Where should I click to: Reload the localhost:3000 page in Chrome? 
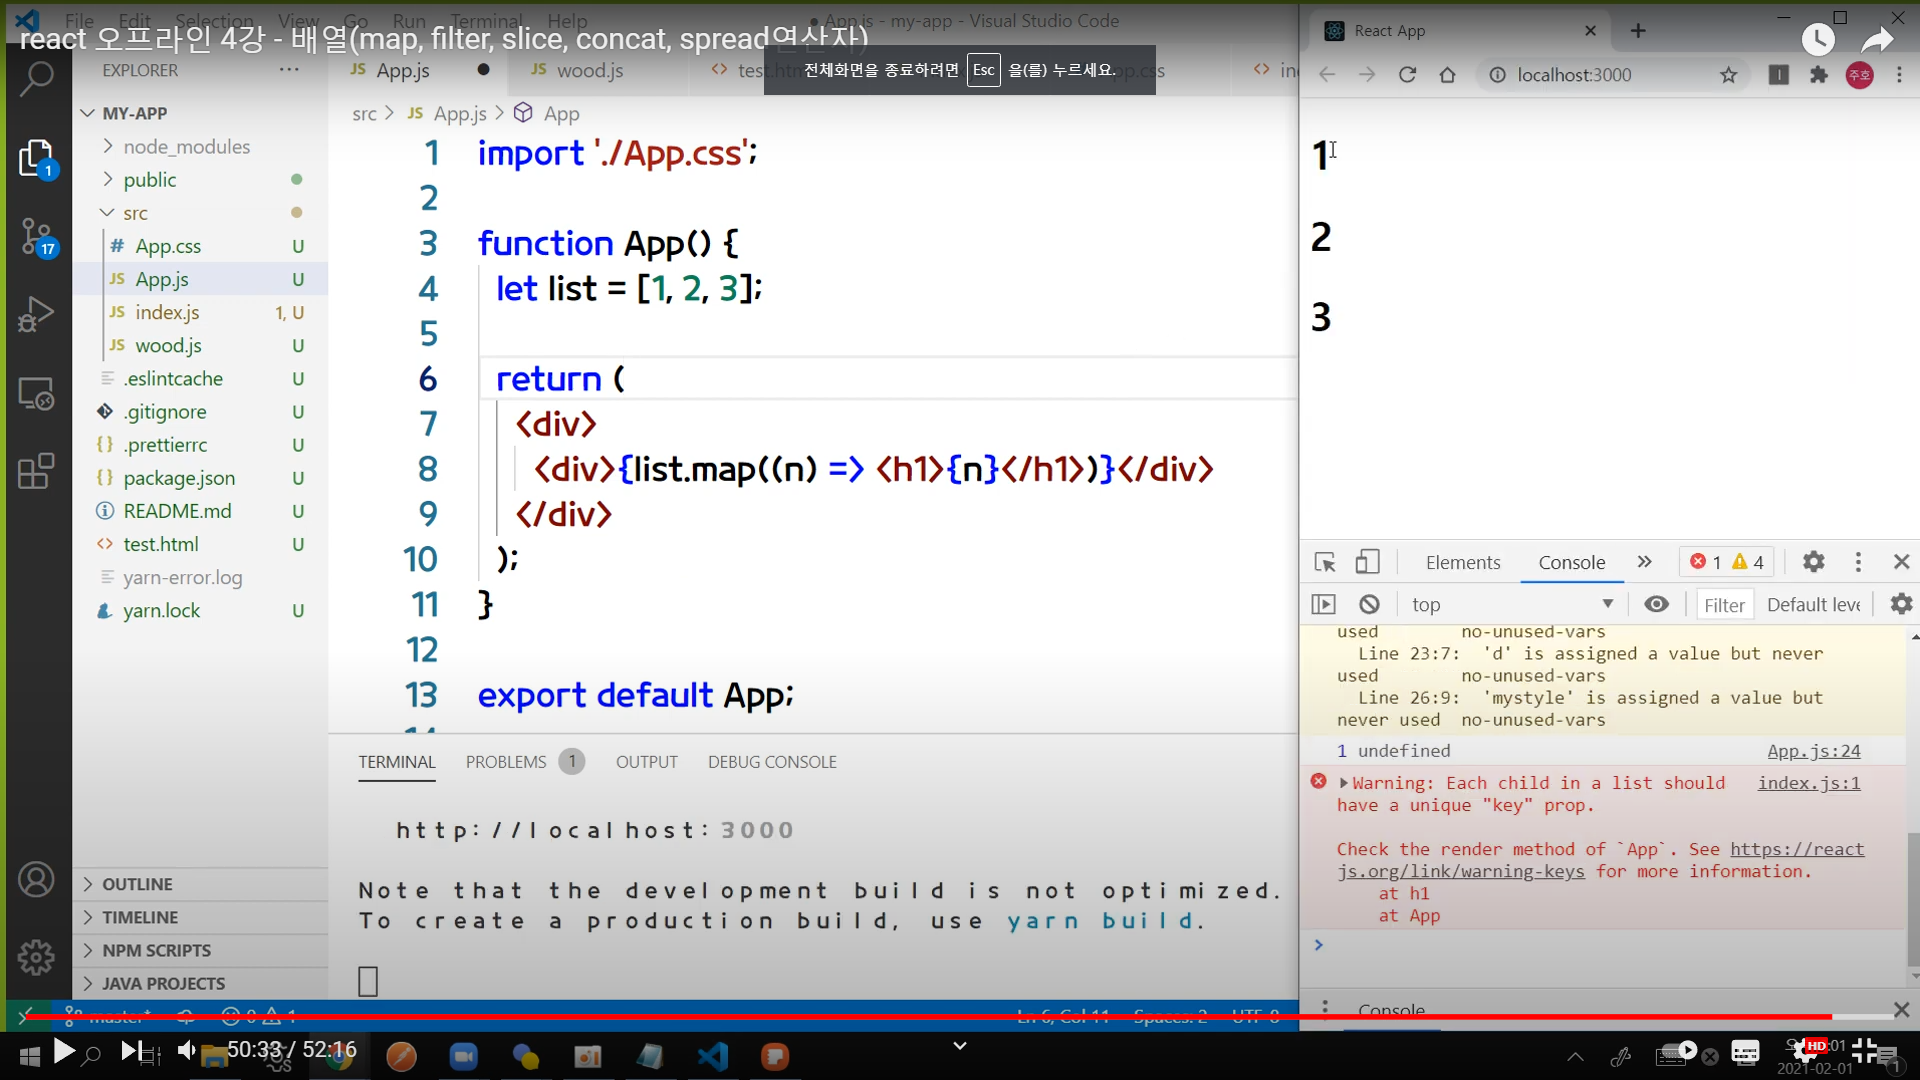(1407, 75)
